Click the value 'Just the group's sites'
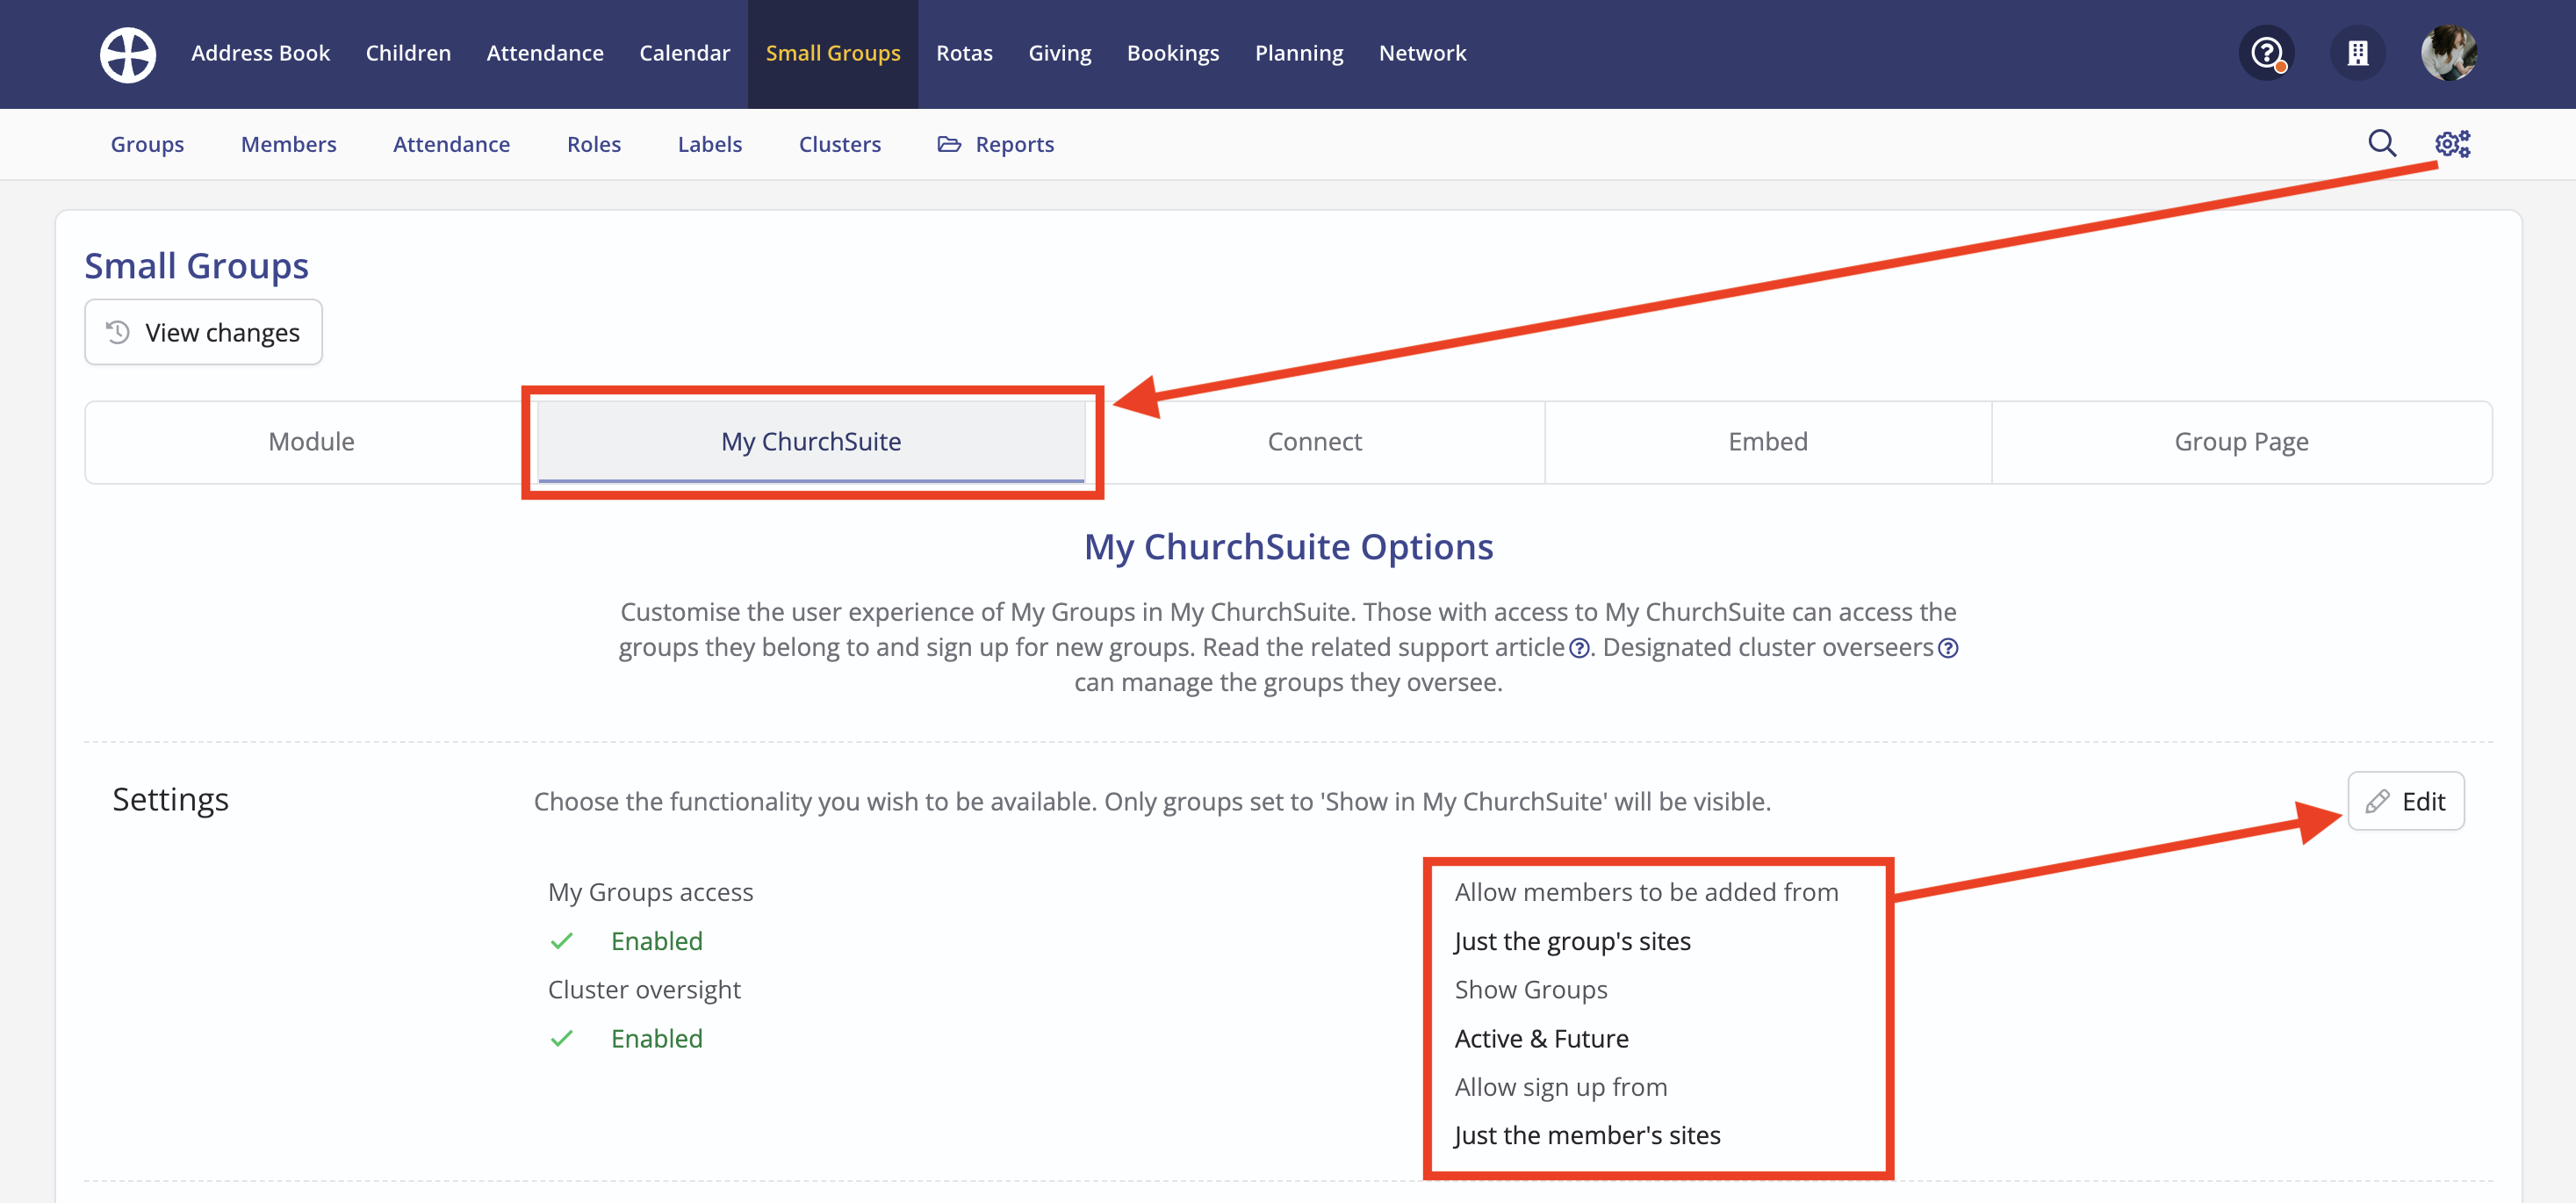 point(1572,941)
